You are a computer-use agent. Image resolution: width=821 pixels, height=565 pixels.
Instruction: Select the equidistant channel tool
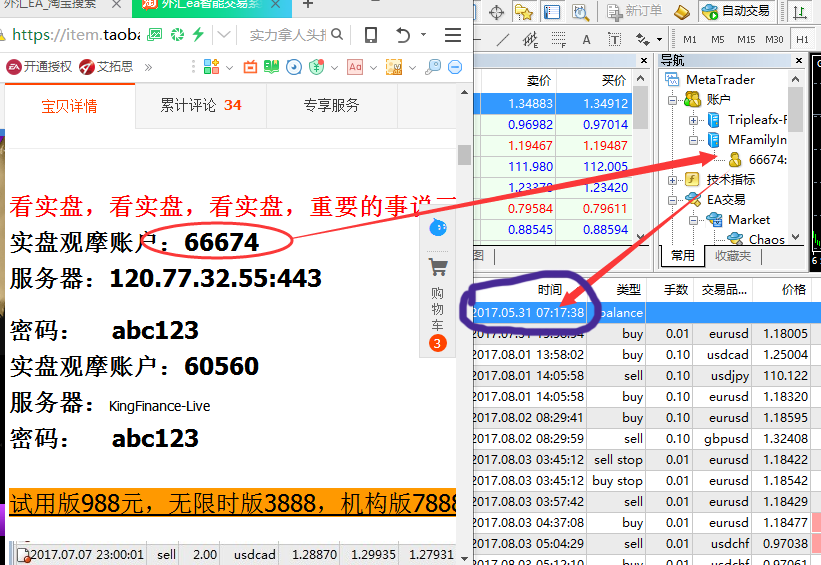click(x=530, y=39)
